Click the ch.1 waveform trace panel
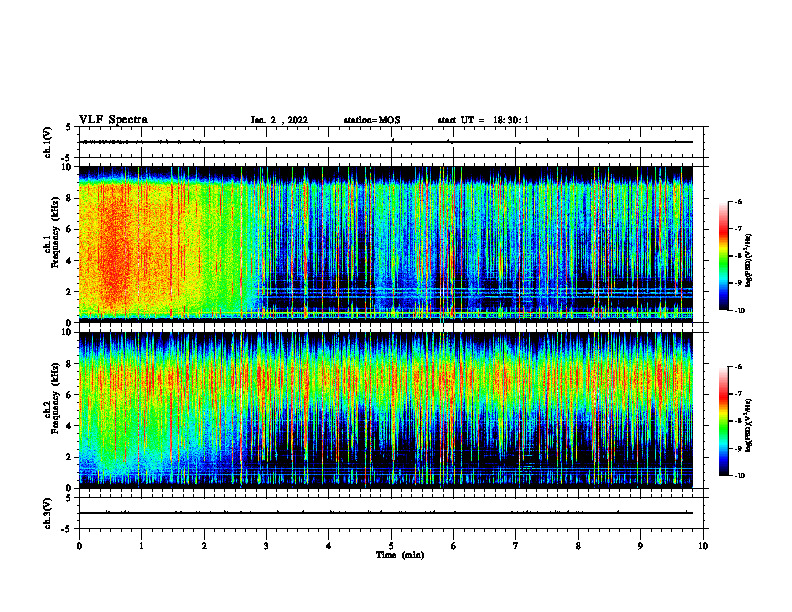The width and height of the screenshot is (792, 612). 391,142
